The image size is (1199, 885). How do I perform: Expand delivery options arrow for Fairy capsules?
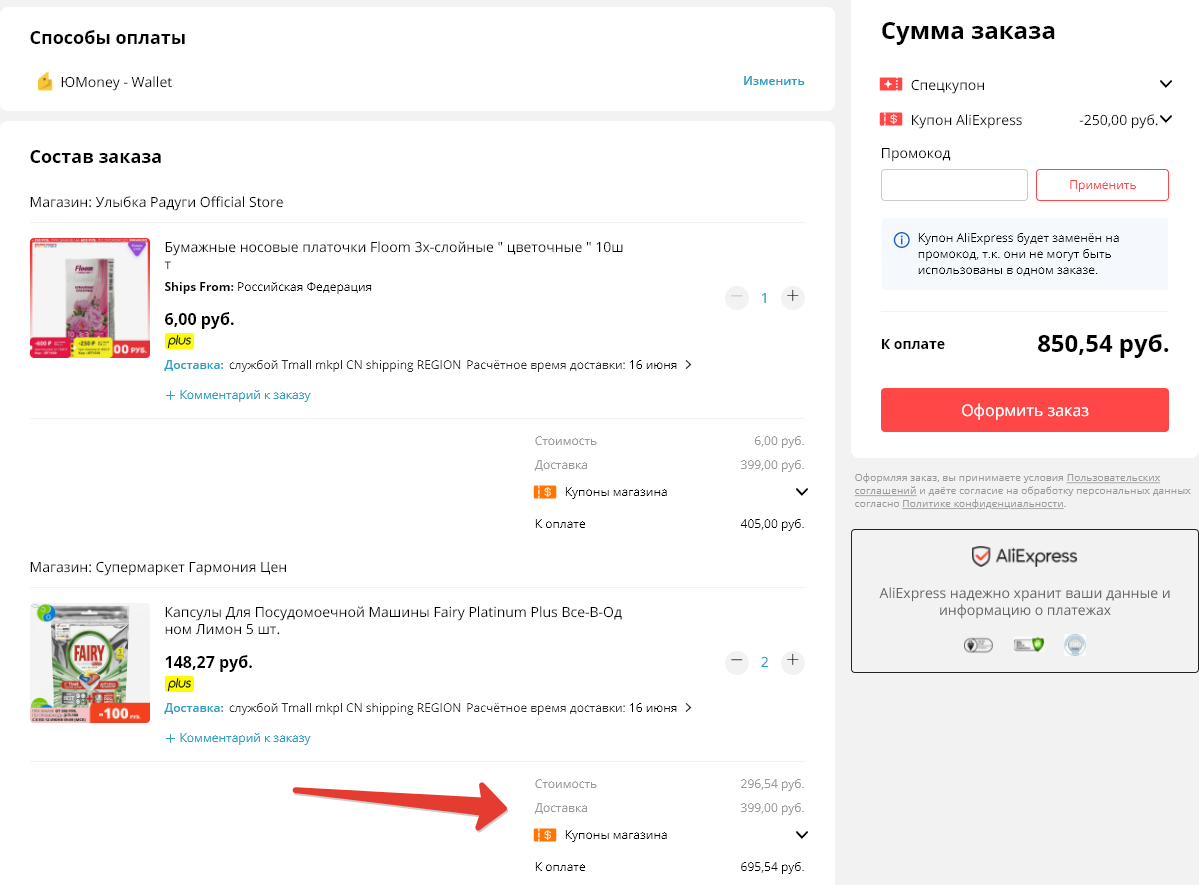tap(688, 708)
